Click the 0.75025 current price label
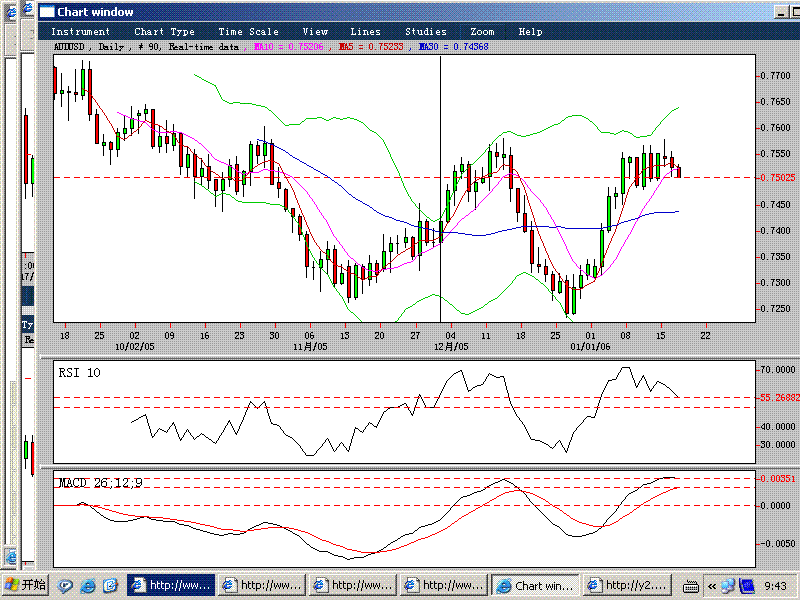The width and height of the screenshot is (800, 600). (x=778, y=178)
